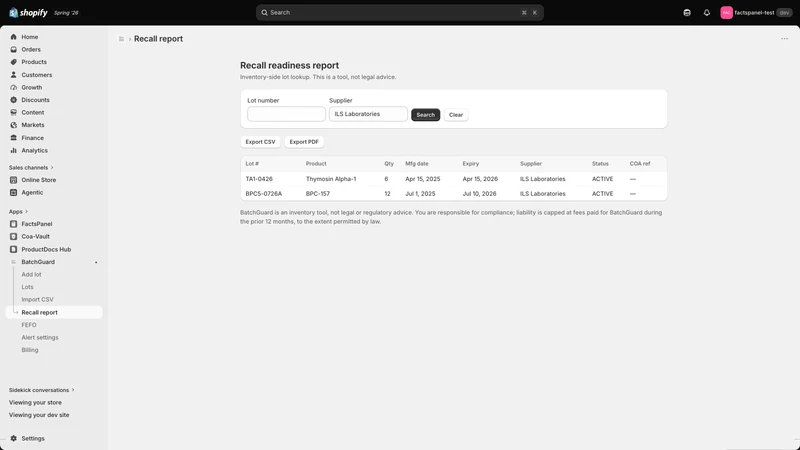Open the Settings gear icon
The width and height of the screenshot is (800, 450).
[13, 438]
